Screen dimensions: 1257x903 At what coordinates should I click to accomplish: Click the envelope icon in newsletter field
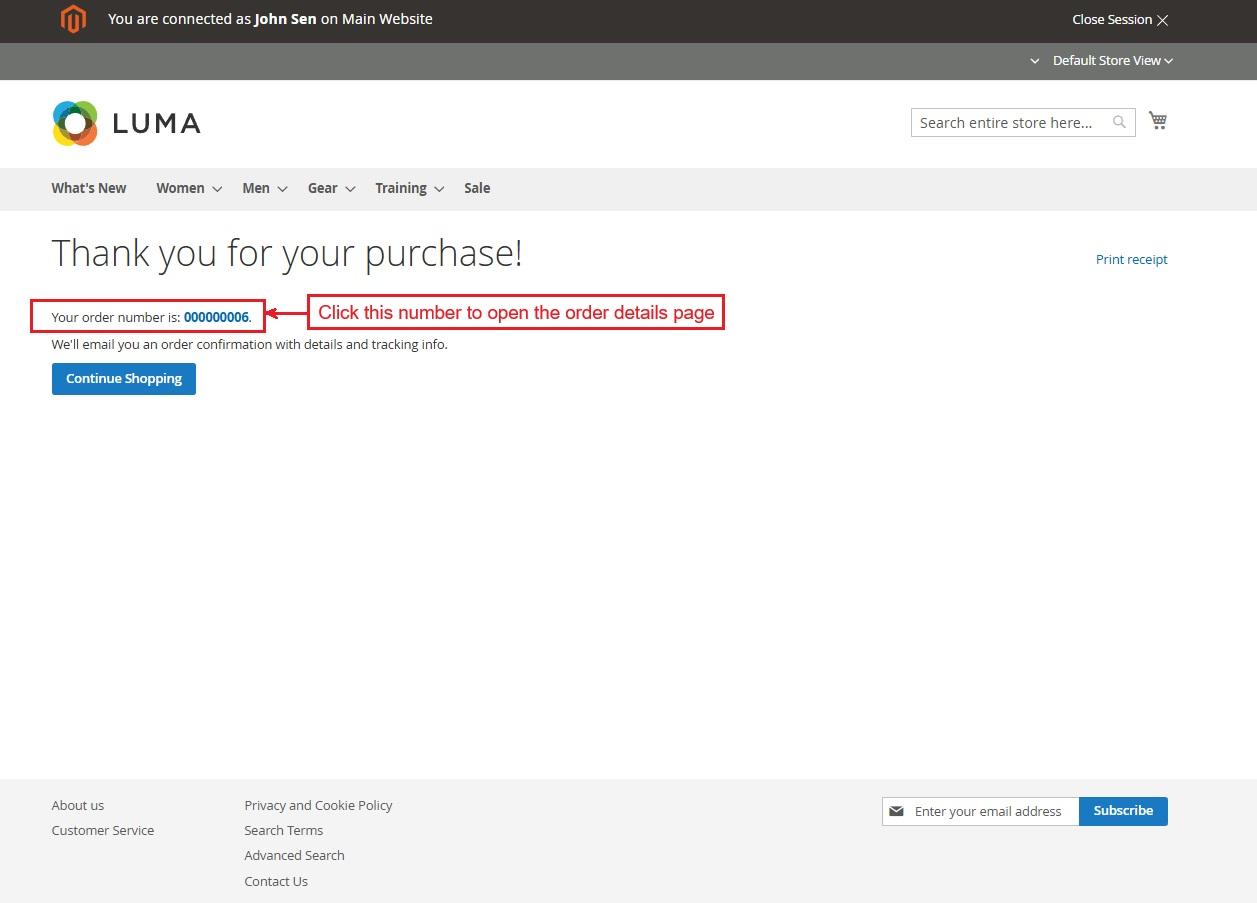click(896, 811)
